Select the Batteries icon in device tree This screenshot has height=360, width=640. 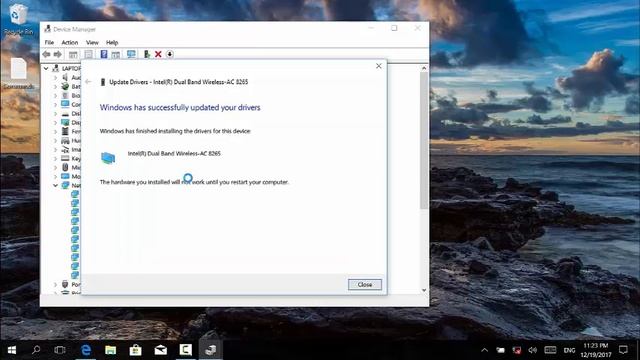(65, 86)
